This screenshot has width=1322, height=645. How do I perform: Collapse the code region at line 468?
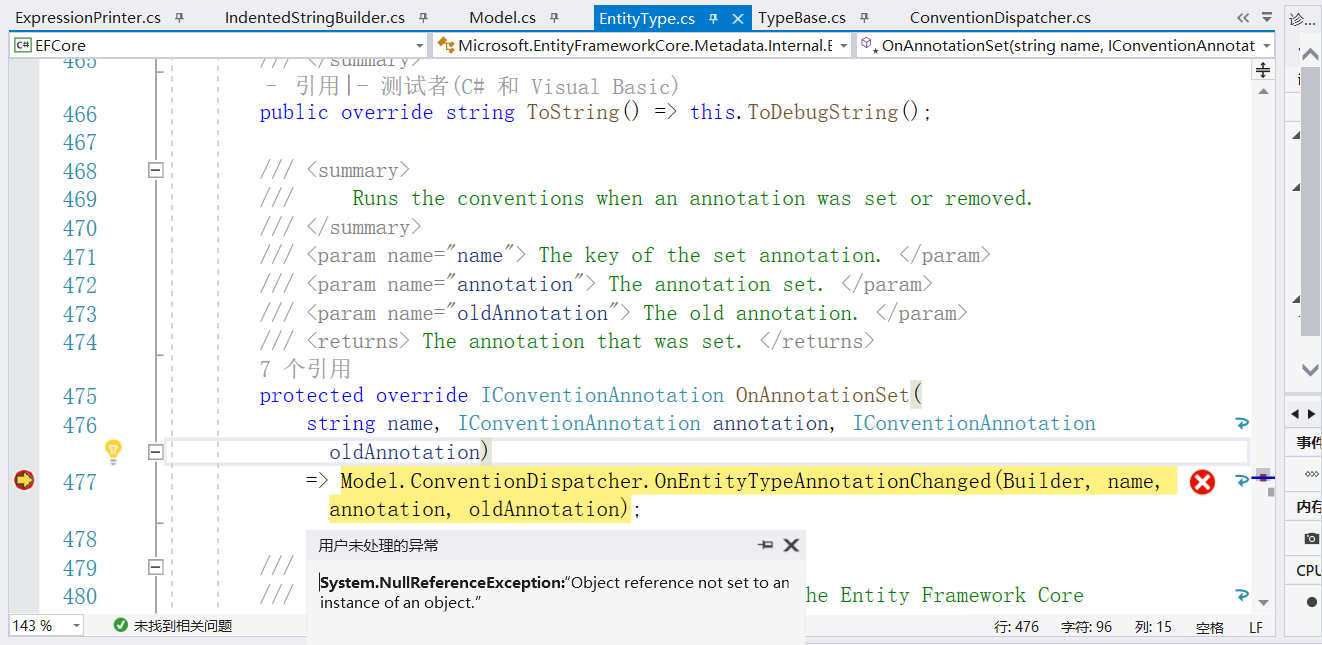156,170
